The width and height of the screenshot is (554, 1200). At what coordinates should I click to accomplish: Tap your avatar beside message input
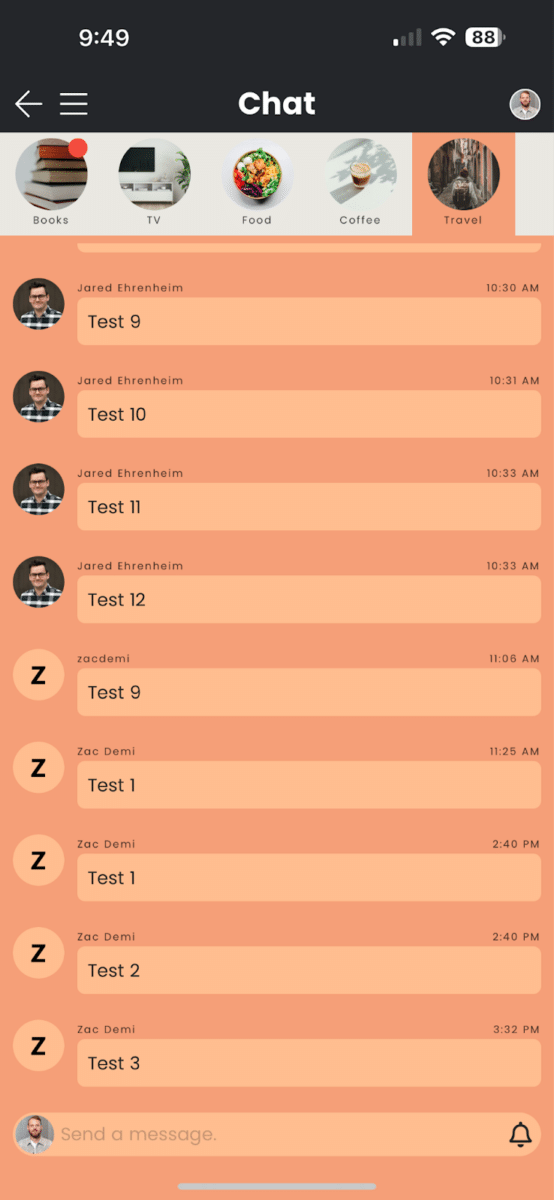tap(35, 1134)
